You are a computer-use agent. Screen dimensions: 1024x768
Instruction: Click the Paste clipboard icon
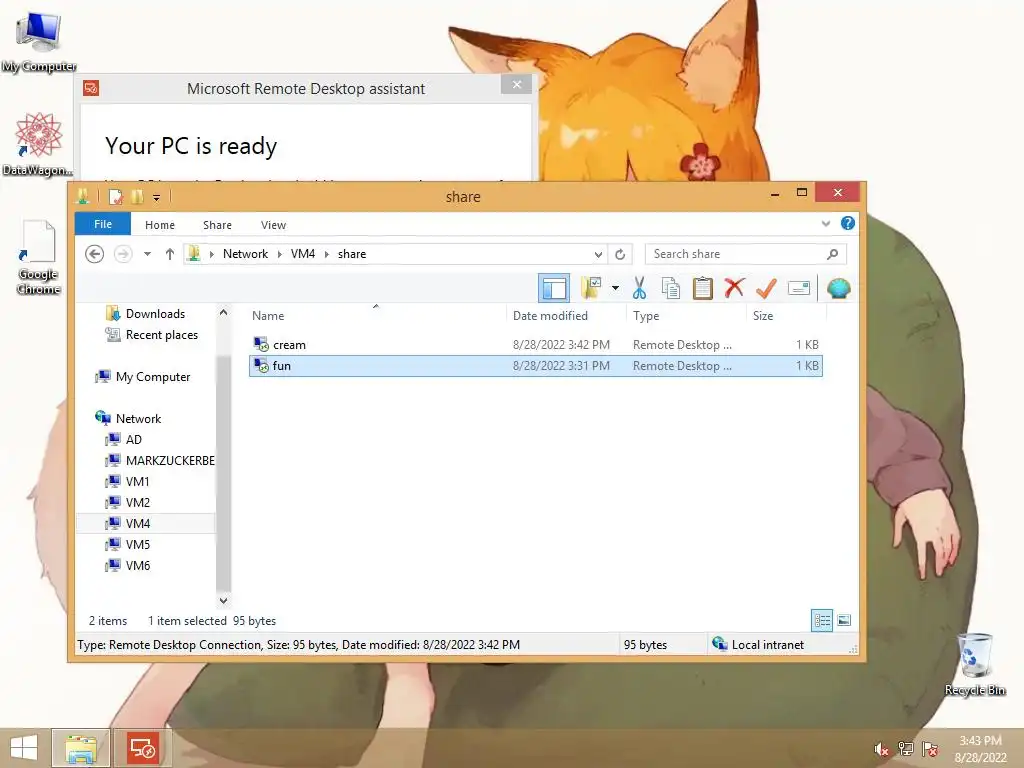coord(703,288)
